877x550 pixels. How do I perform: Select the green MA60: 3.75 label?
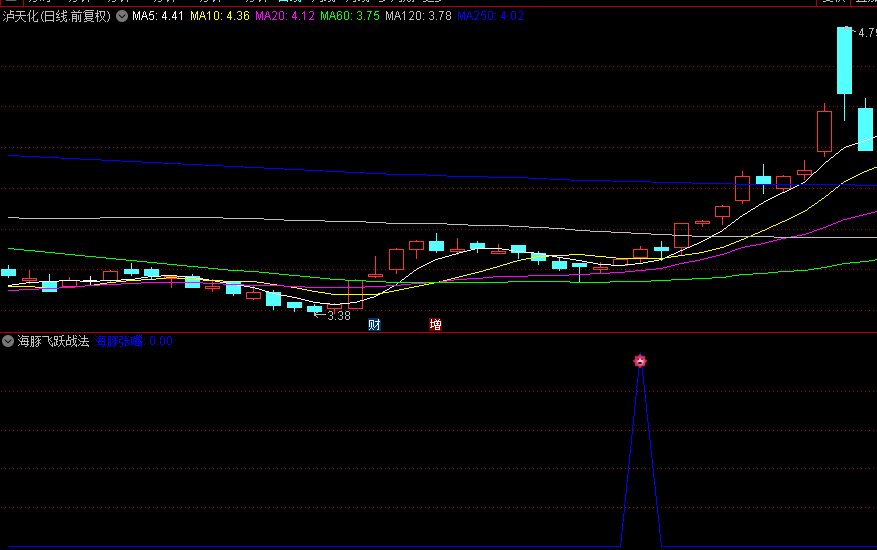coord(350,16)
